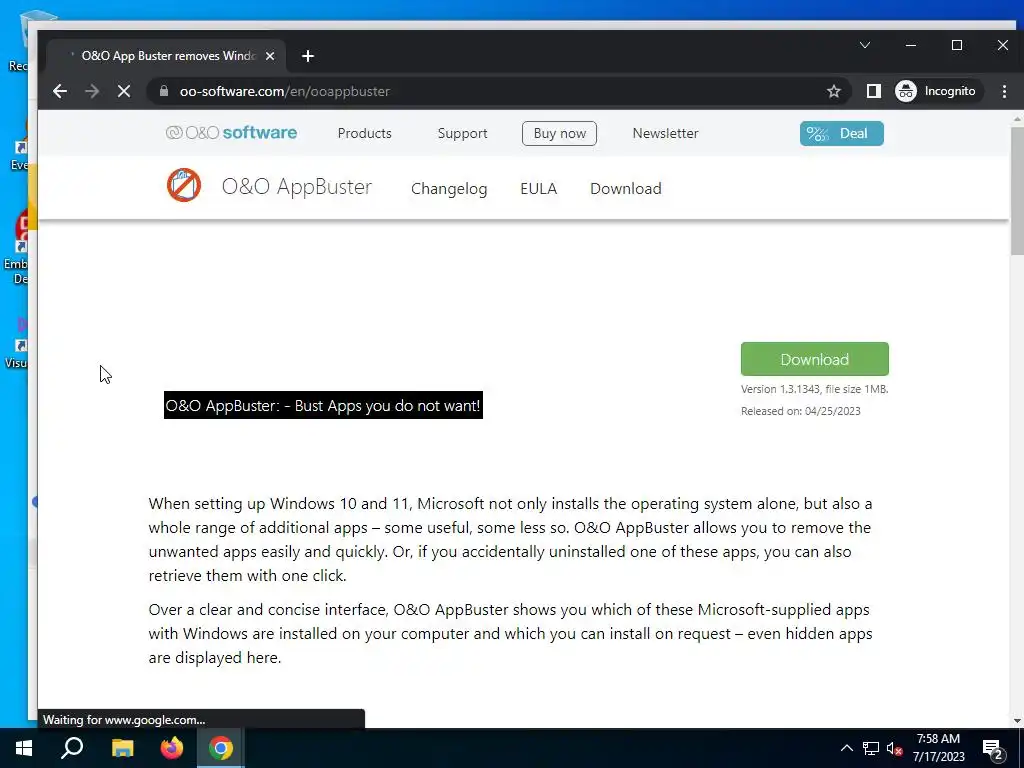
Task: Click the blue Deal button
Action: pos(841,133)
